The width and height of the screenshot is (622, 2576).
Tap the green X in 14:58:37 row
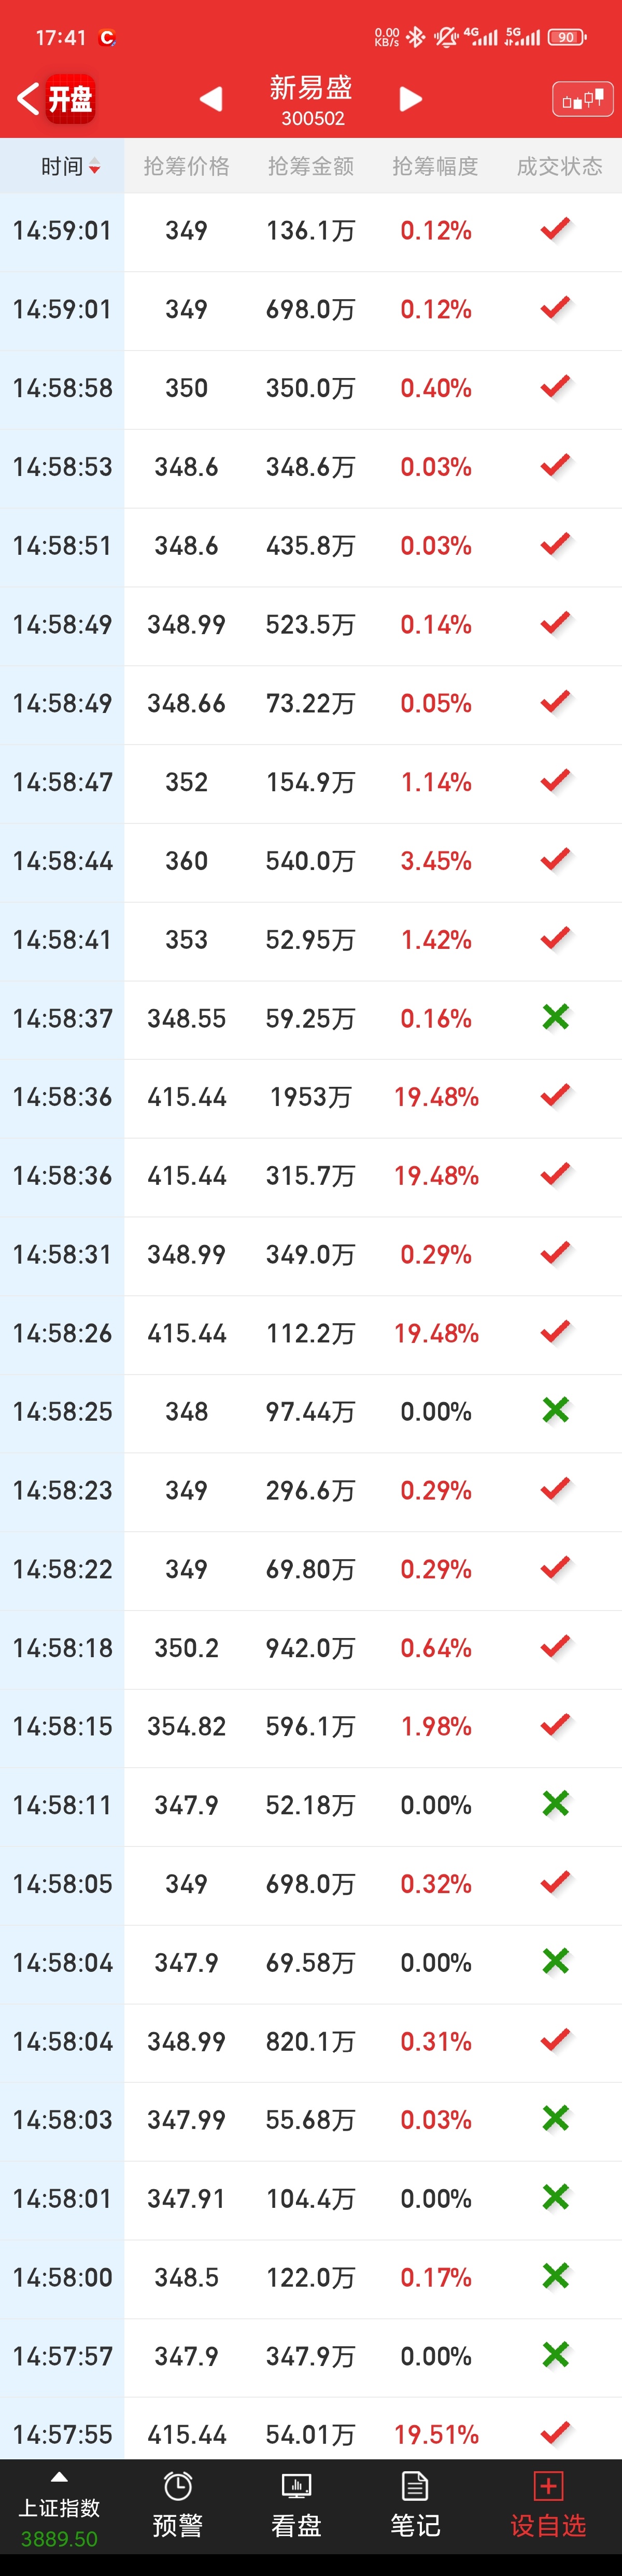[x=555, y=1017]
